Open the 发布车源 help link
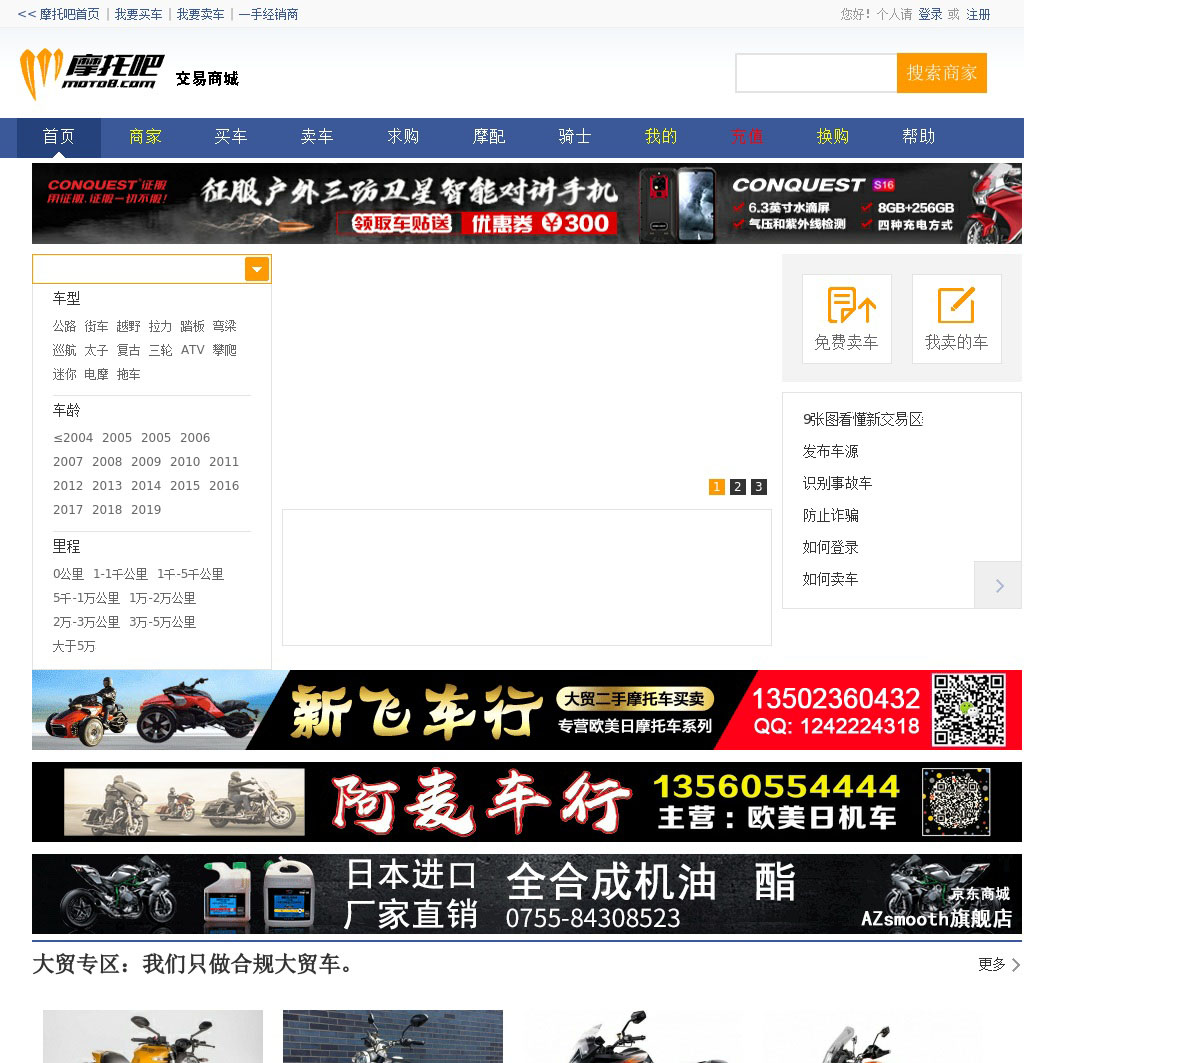Image resolution: width=1200 pixels, height=1063 pixels. (x=831, y=451)
